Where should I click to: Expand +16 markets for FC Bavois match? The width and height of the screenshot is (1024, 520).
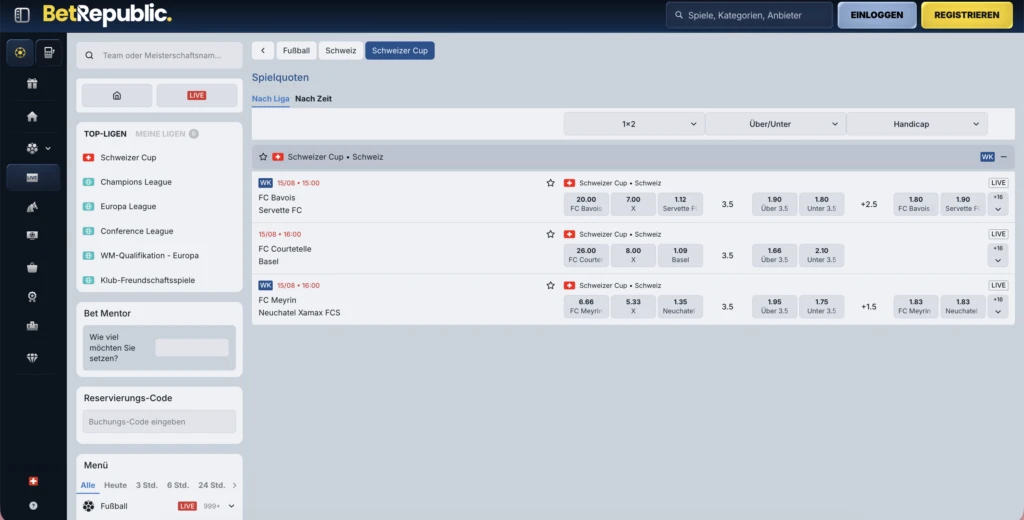[x=998, y=204]
